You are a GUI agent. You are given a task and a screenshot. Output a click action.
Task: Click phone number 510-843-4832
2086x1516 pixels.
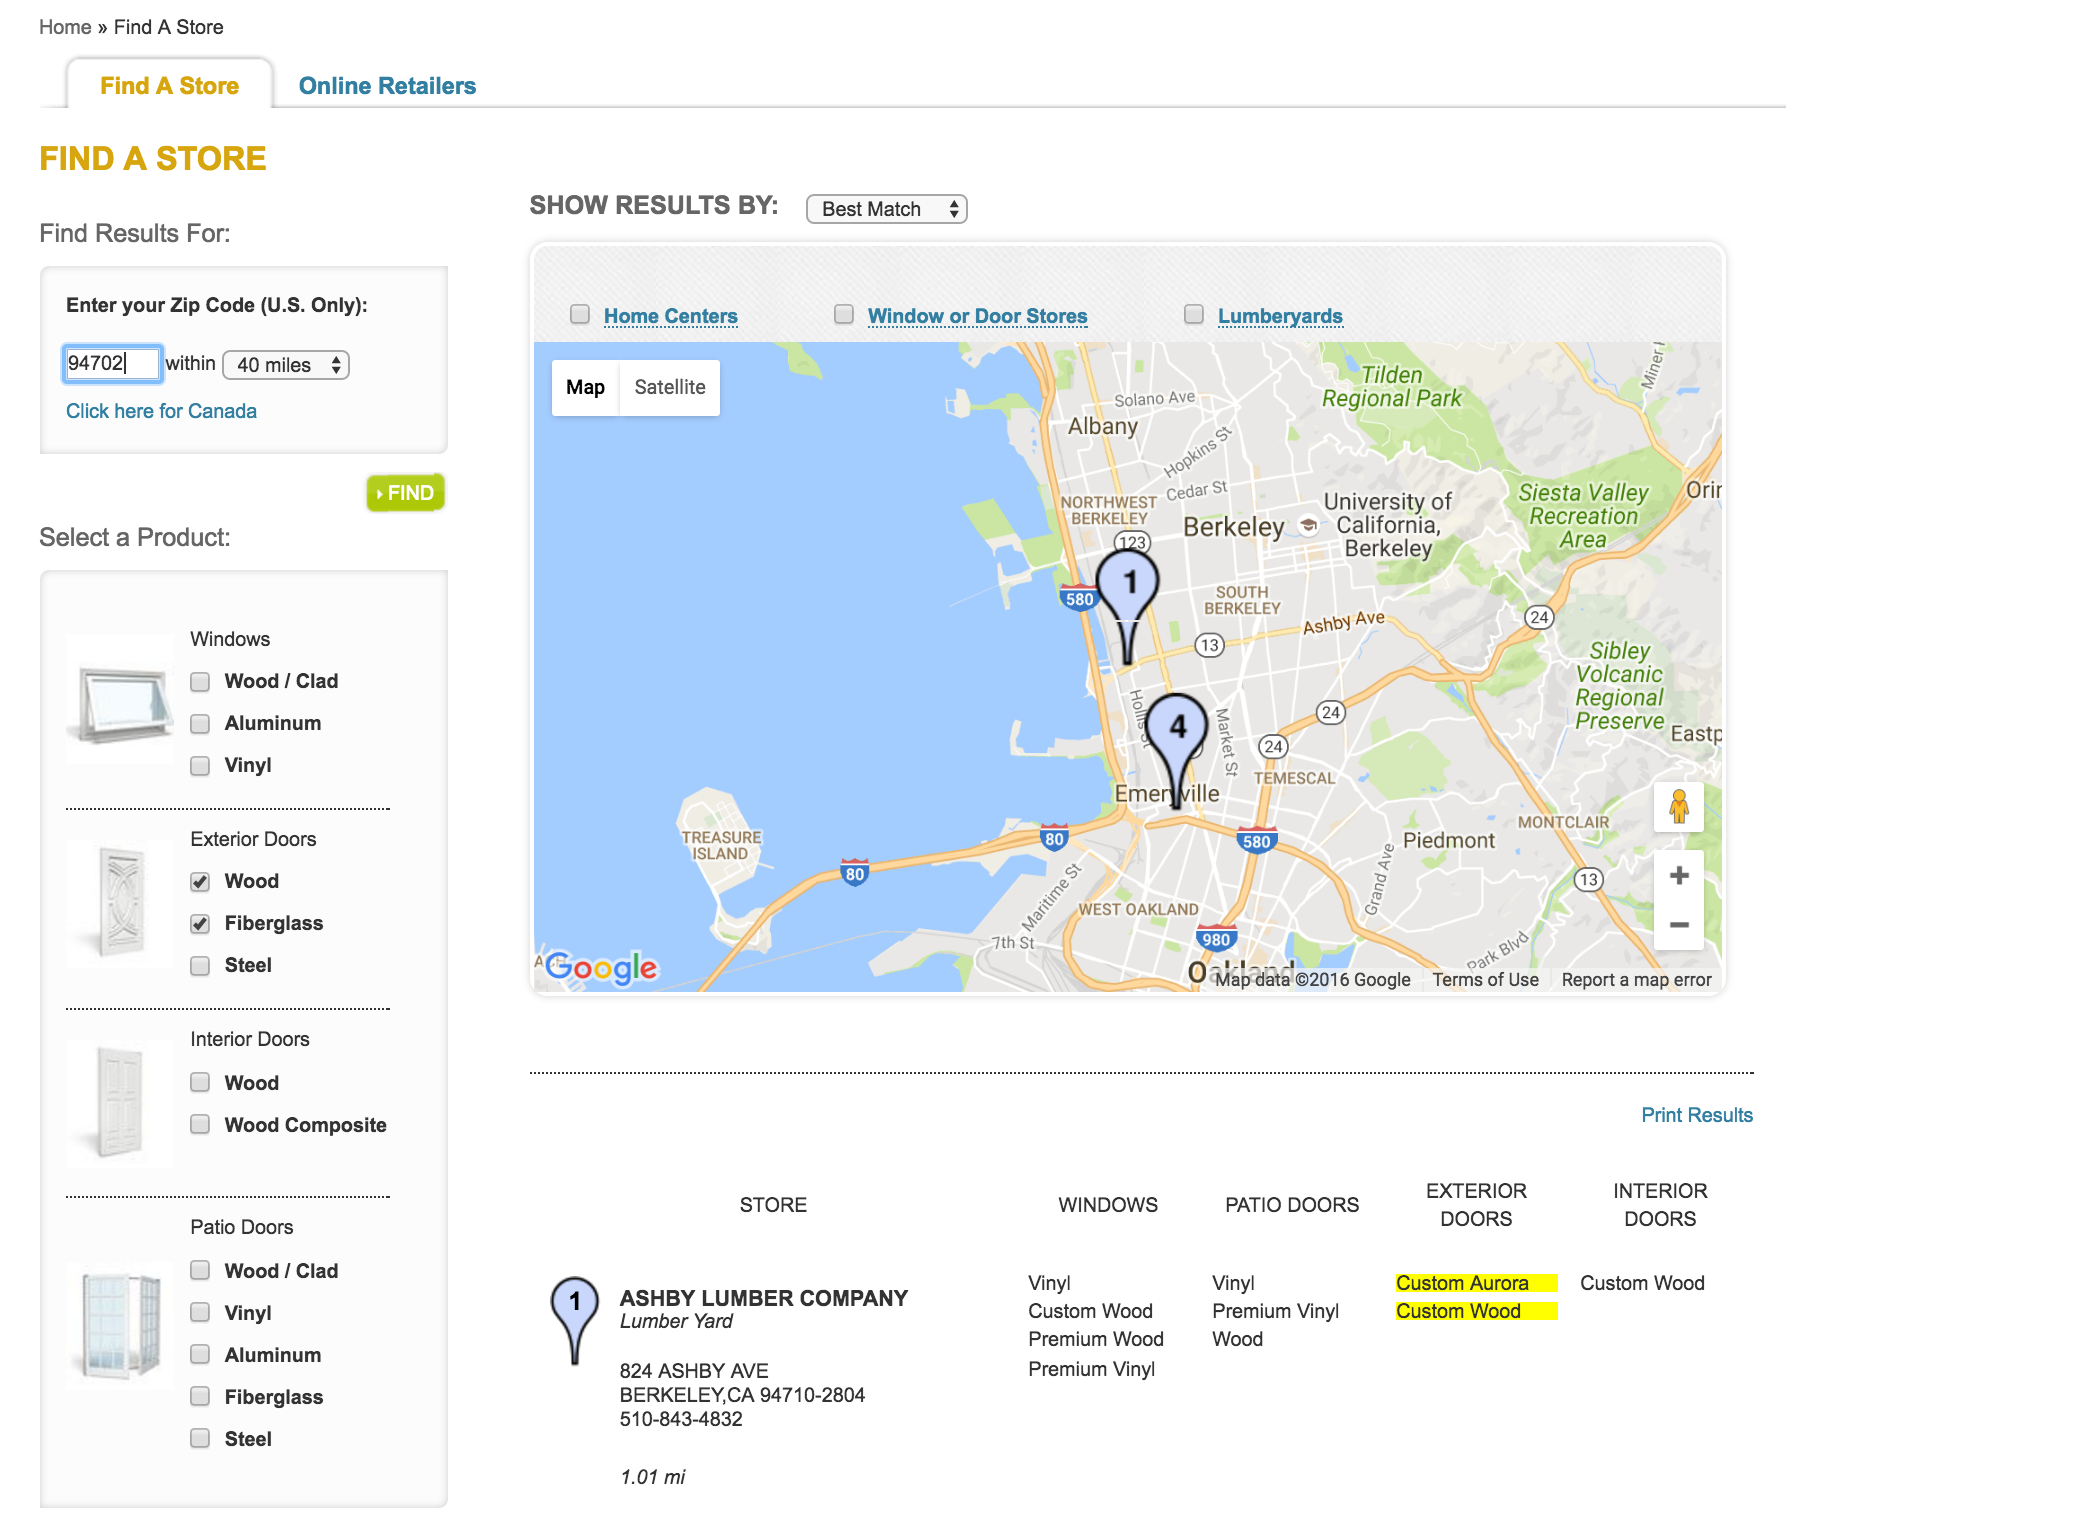pyautogui.click(x=681, y=1419)
